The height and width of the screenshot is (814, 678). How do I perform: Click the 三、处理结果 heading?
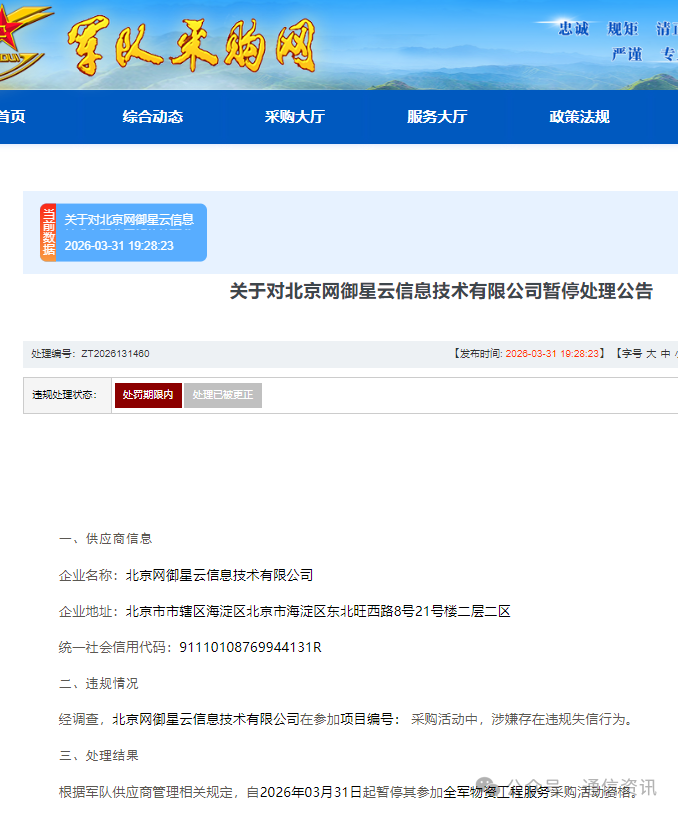point(99,755)
